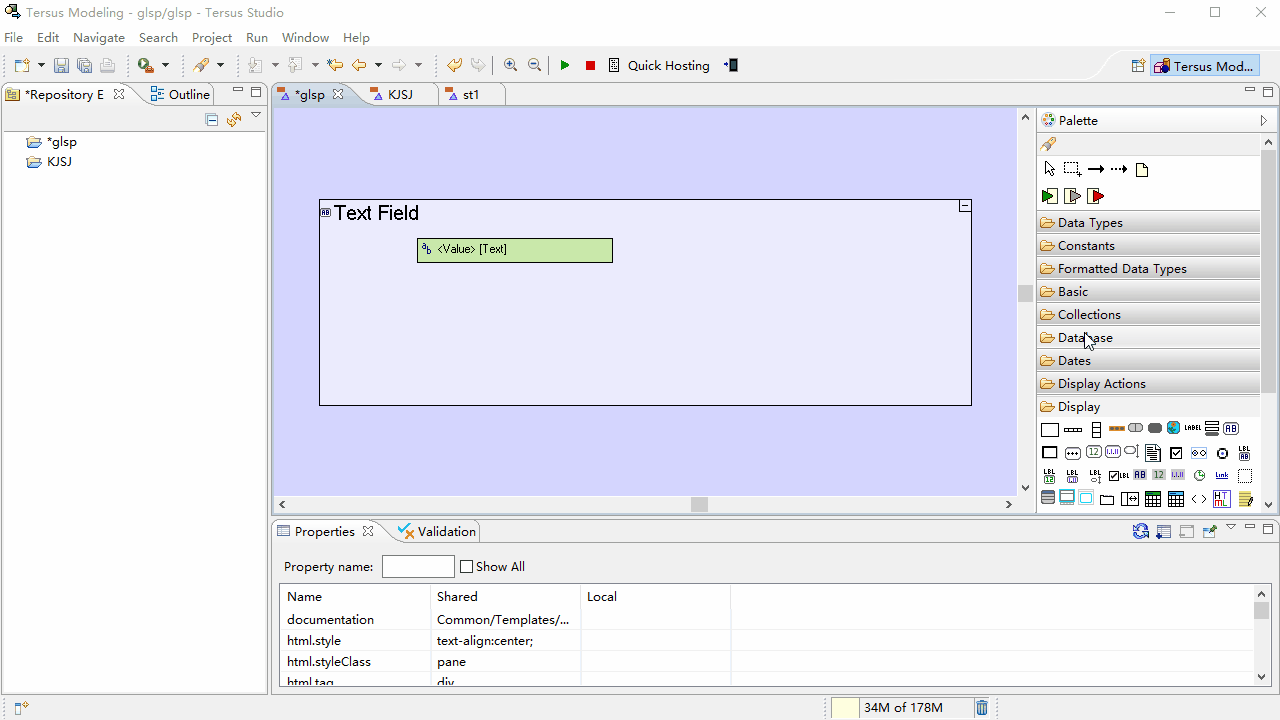Select the green Trigger slot icon

1049,196
